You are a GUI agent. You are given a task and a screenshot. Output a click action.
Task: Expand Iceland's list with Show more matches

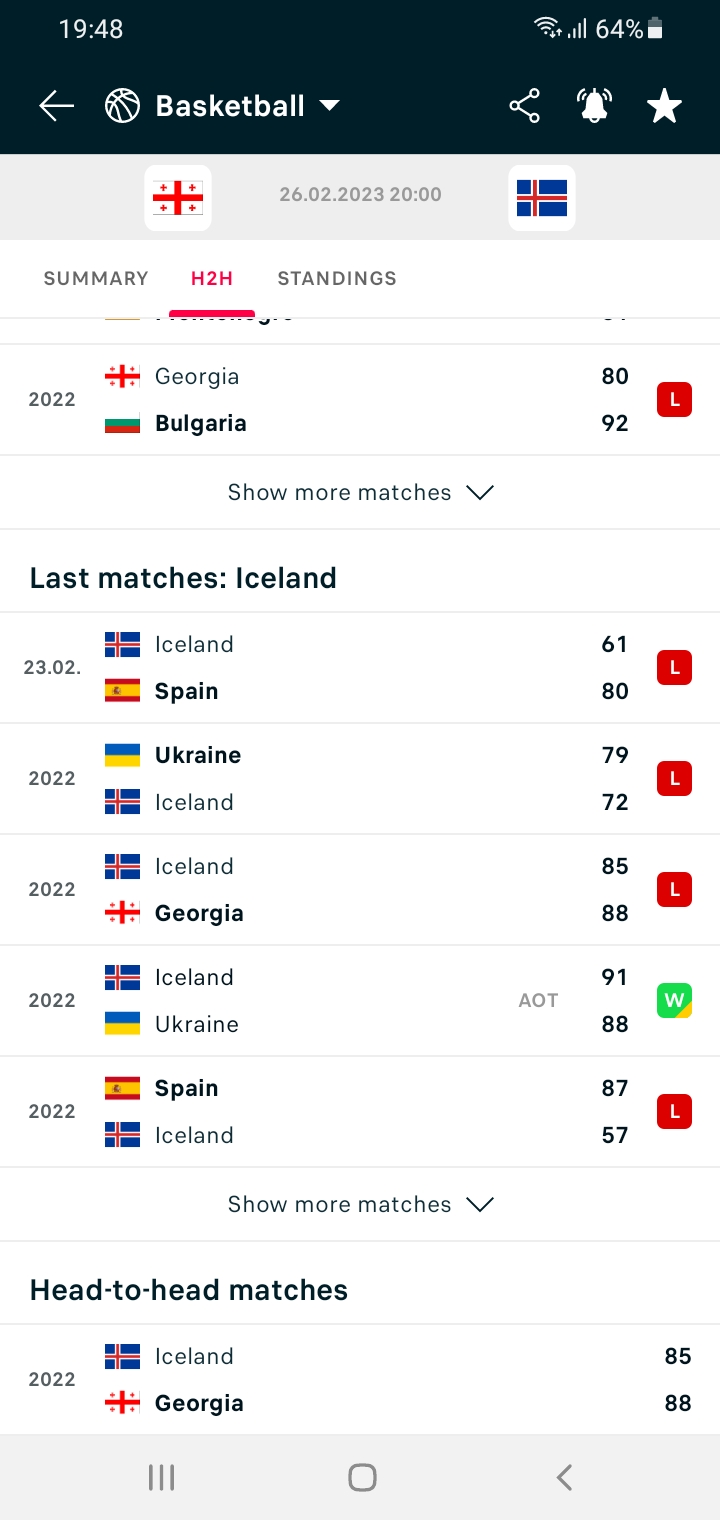(x=360, y=1204)
